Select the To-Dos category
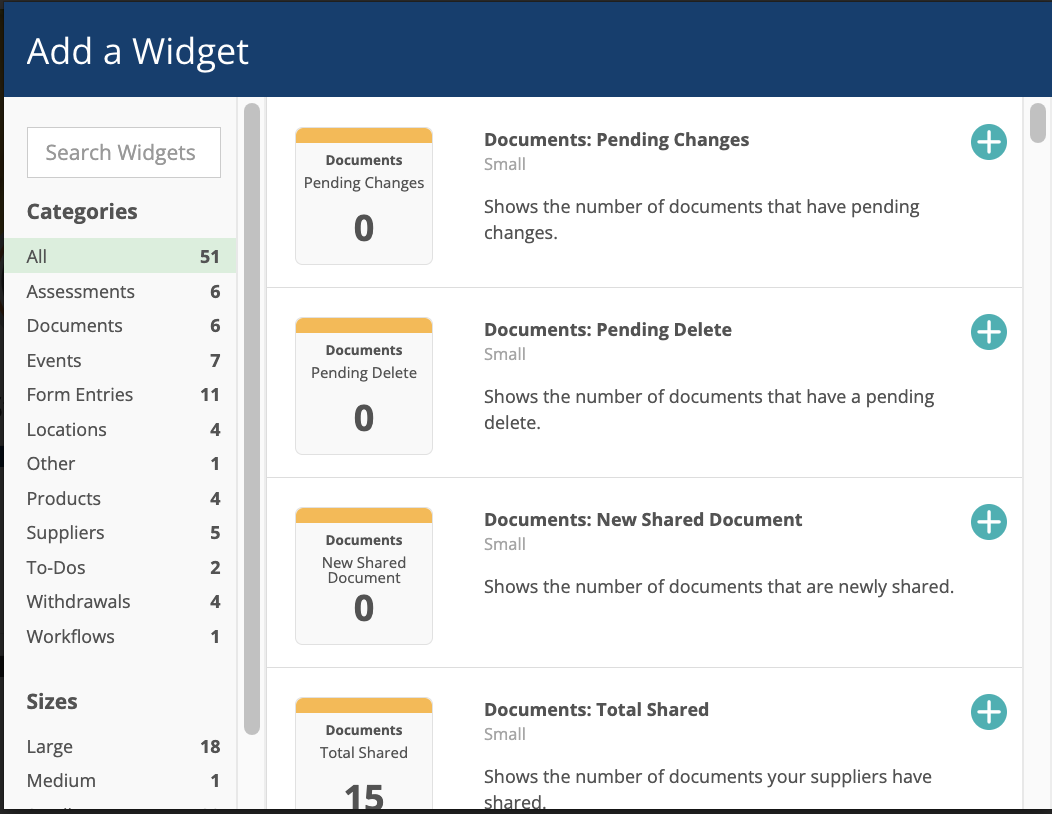This screenshot has width=1052, height=814. pos(120,568)
